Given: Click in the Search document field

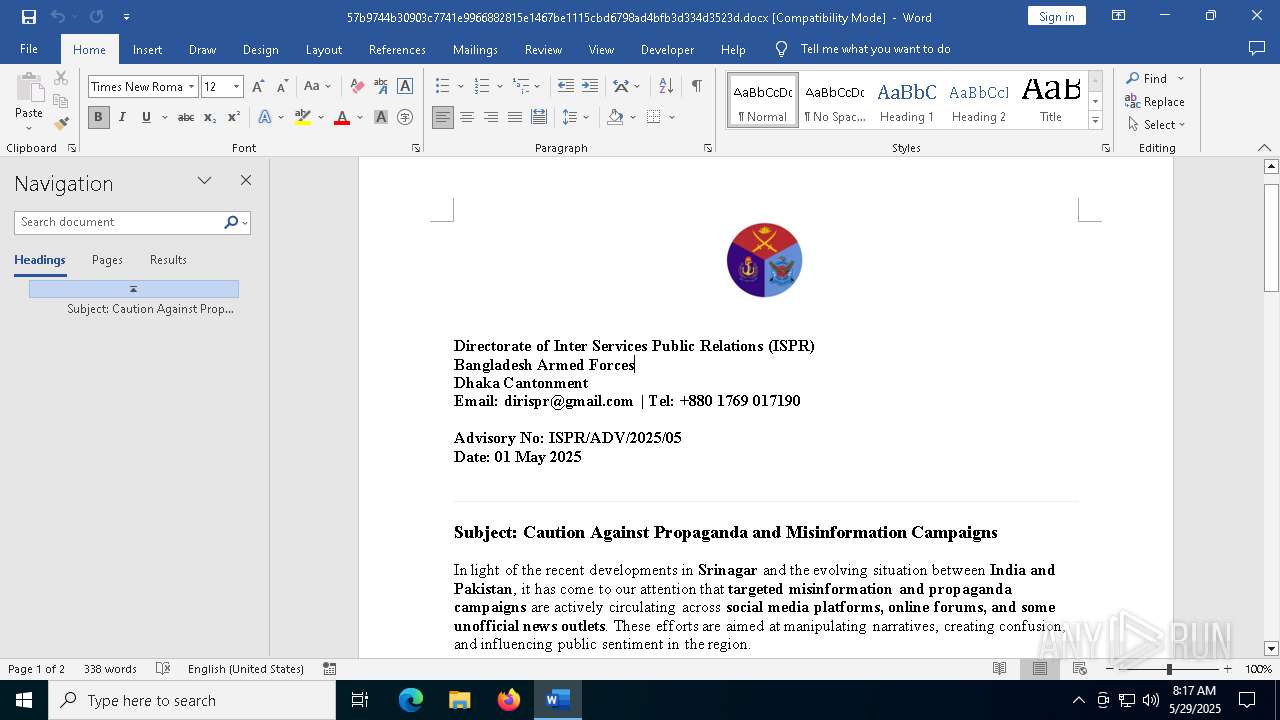Looking at the screenshot, I should point(118,222).
